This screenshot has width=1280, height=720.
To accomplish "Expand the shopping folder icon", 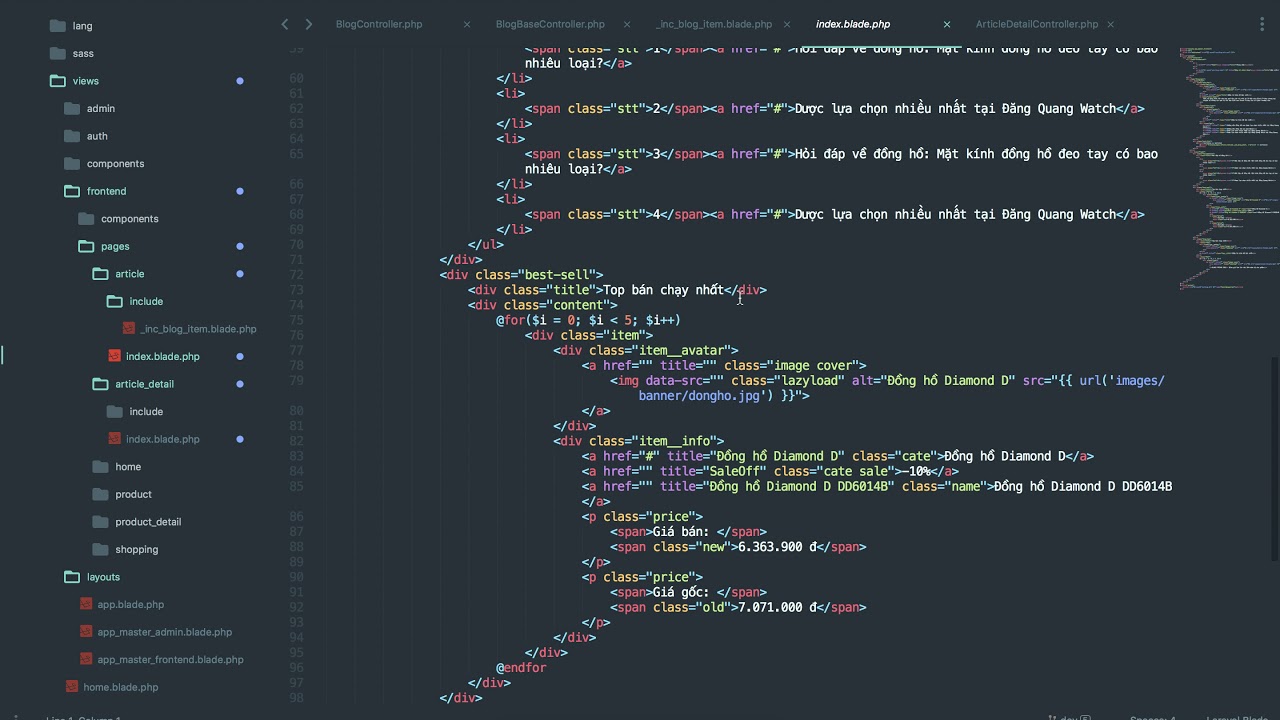I will 99,549.
